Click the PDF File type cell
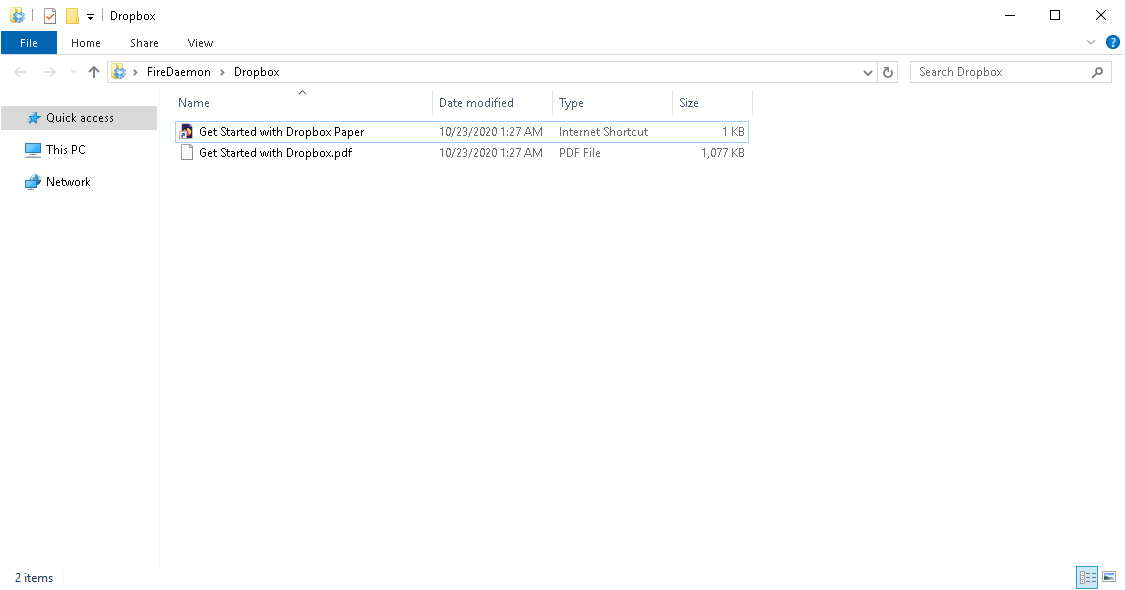 pyautogui.click(x=580, y=153)
